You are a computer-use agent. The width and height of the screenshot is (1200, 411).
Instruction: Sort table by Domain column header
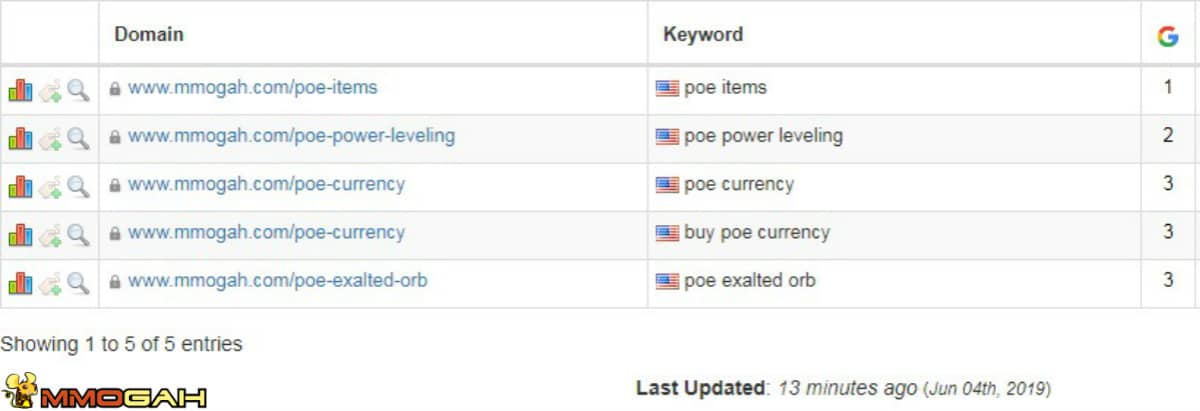tap(149, 34)
